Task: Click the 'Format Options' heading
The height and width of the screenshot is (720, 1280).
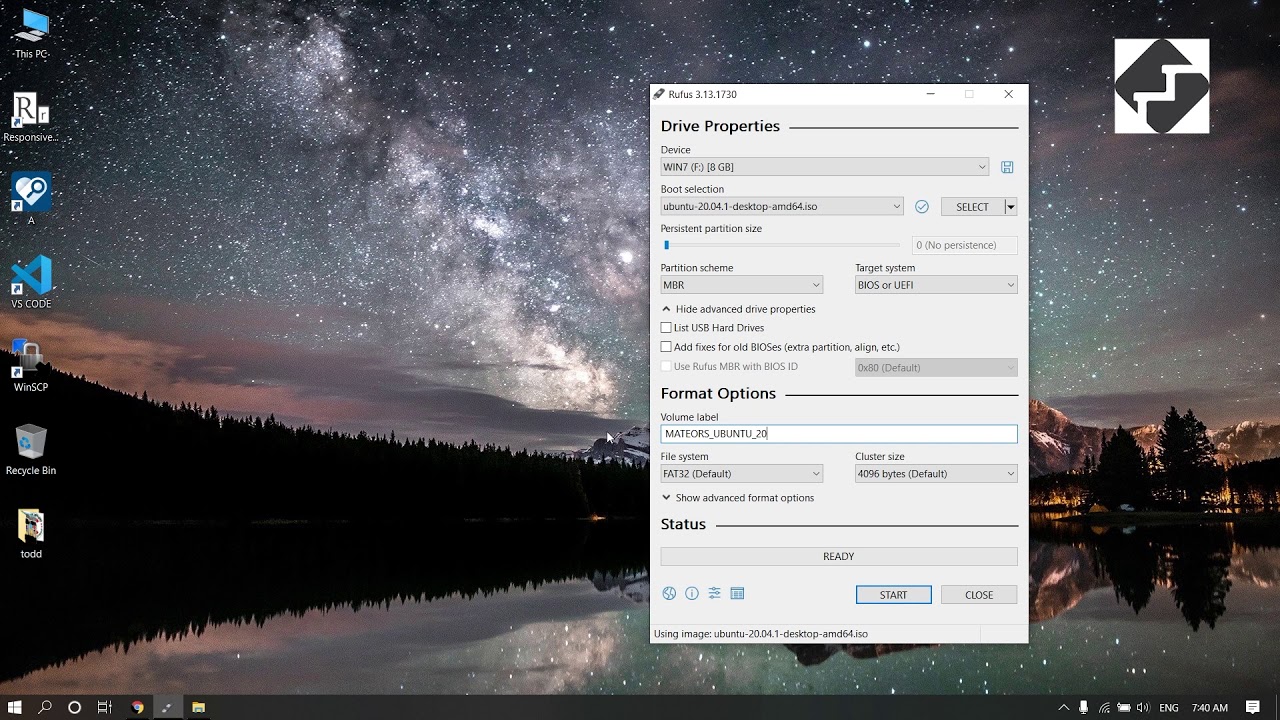Action: (718, 394)
